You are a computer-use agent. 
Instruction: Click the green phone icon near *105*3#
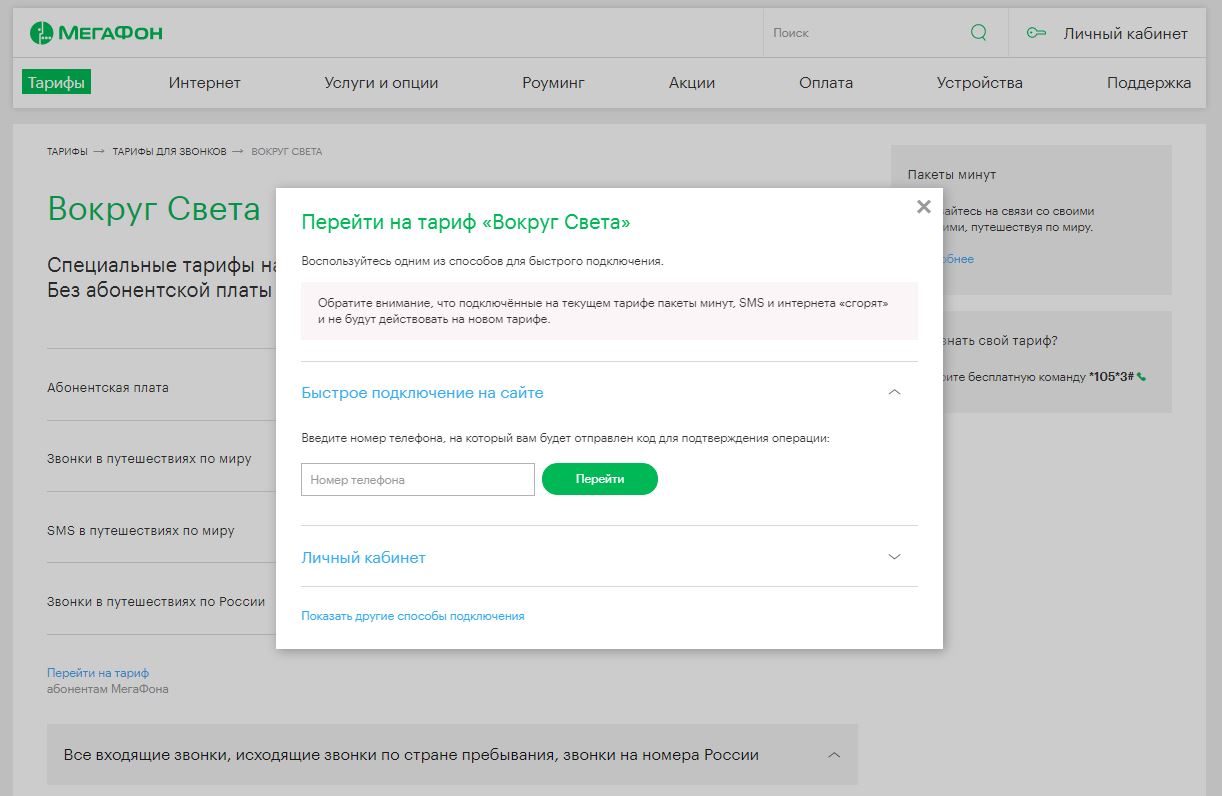coord(1142,378)
